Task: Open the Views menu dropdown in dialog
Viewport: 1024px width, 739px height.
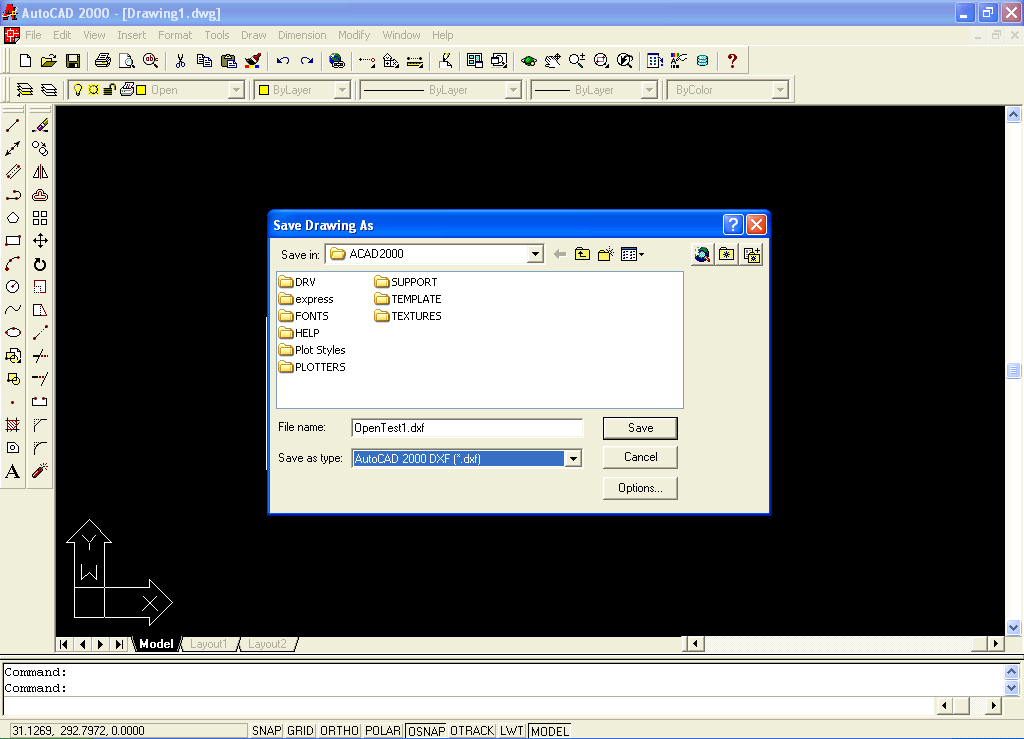Action: (x=632, y=254)
